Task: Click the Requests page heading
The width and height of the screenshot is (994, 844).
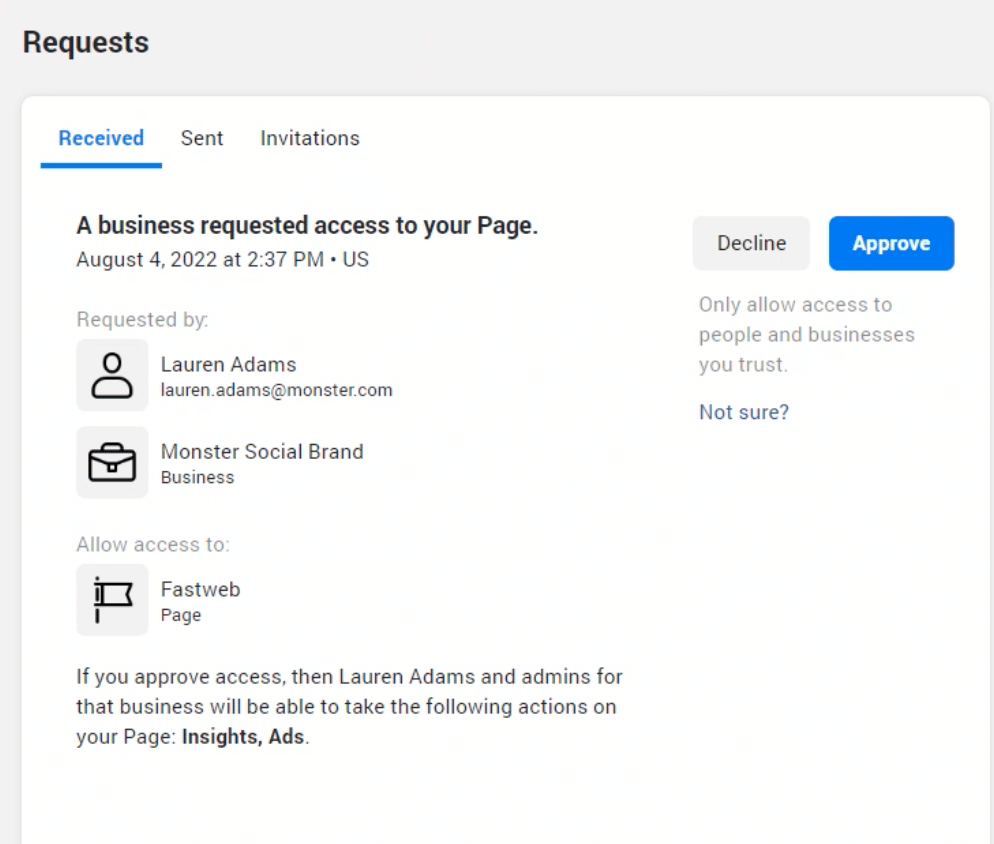Action: point(85,42)
